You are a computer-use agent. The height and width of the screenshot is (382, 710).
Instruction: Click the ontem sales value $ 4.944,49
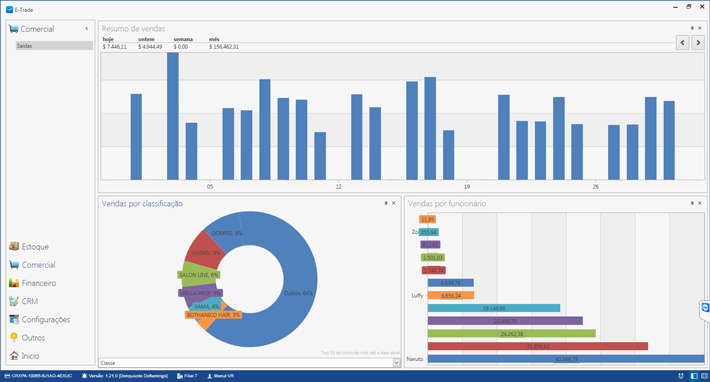[x=150, y=47]
